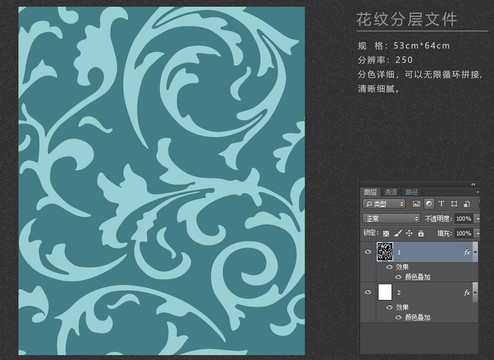The width and height of the screenshot is (494, 360).
Task: Toggle the adjustment layer filter icon
Action: point(429,204)
